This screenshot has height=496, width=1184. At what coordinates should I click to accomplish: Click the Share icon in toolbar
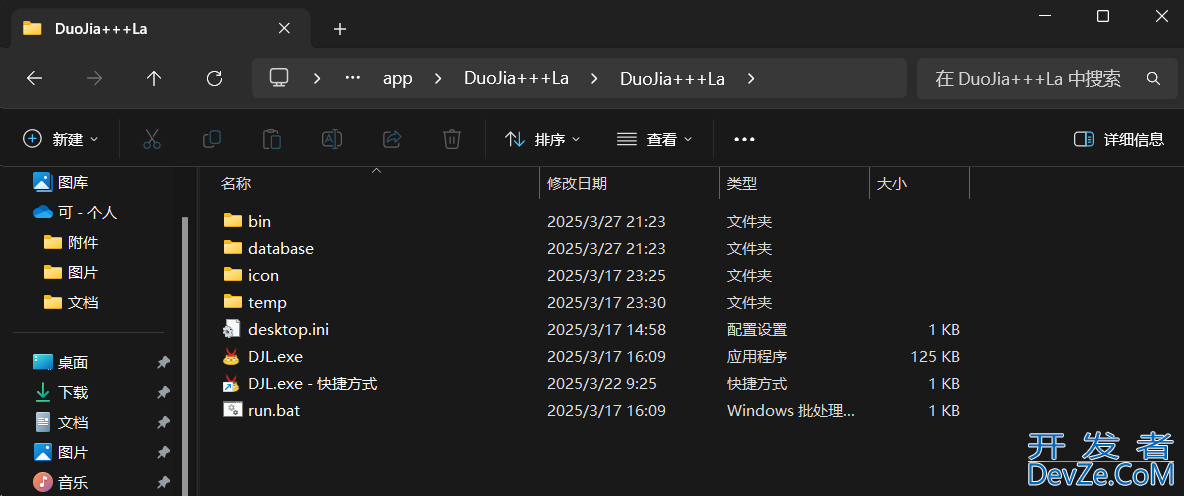coord(392,139)
